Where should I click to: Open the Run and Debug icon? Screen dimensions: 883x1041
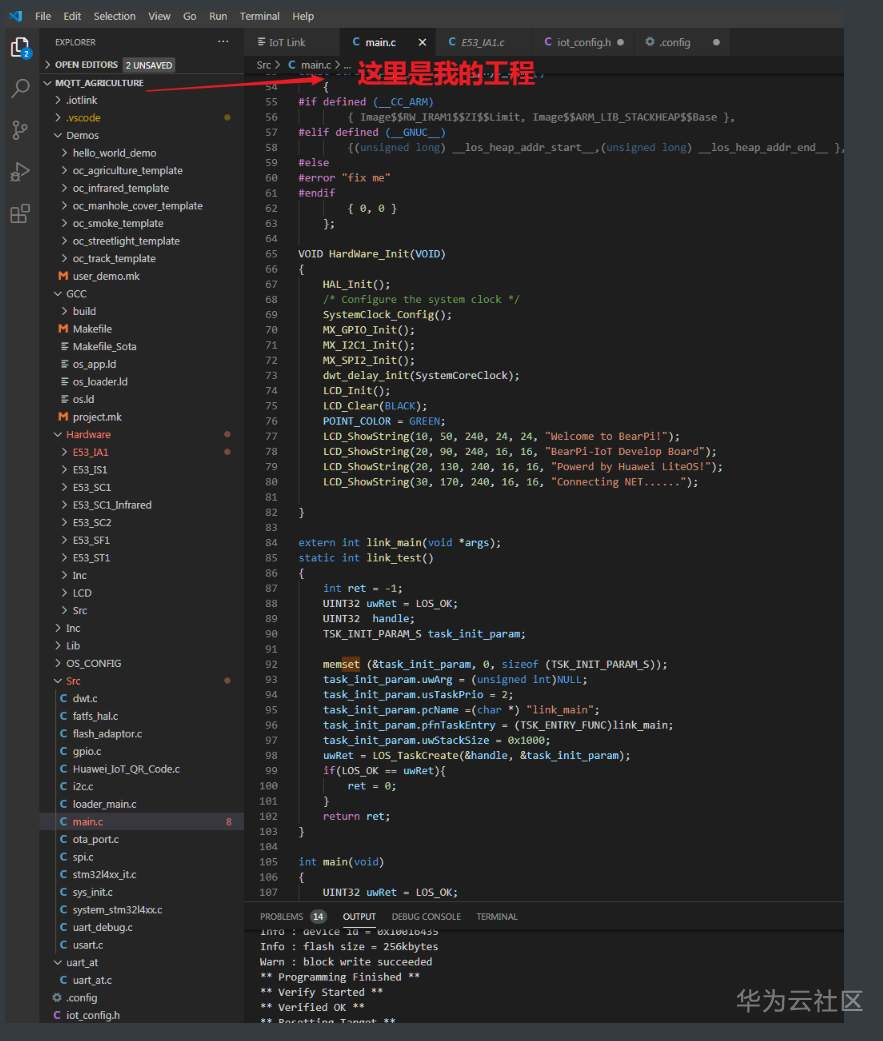pos(20,172)
